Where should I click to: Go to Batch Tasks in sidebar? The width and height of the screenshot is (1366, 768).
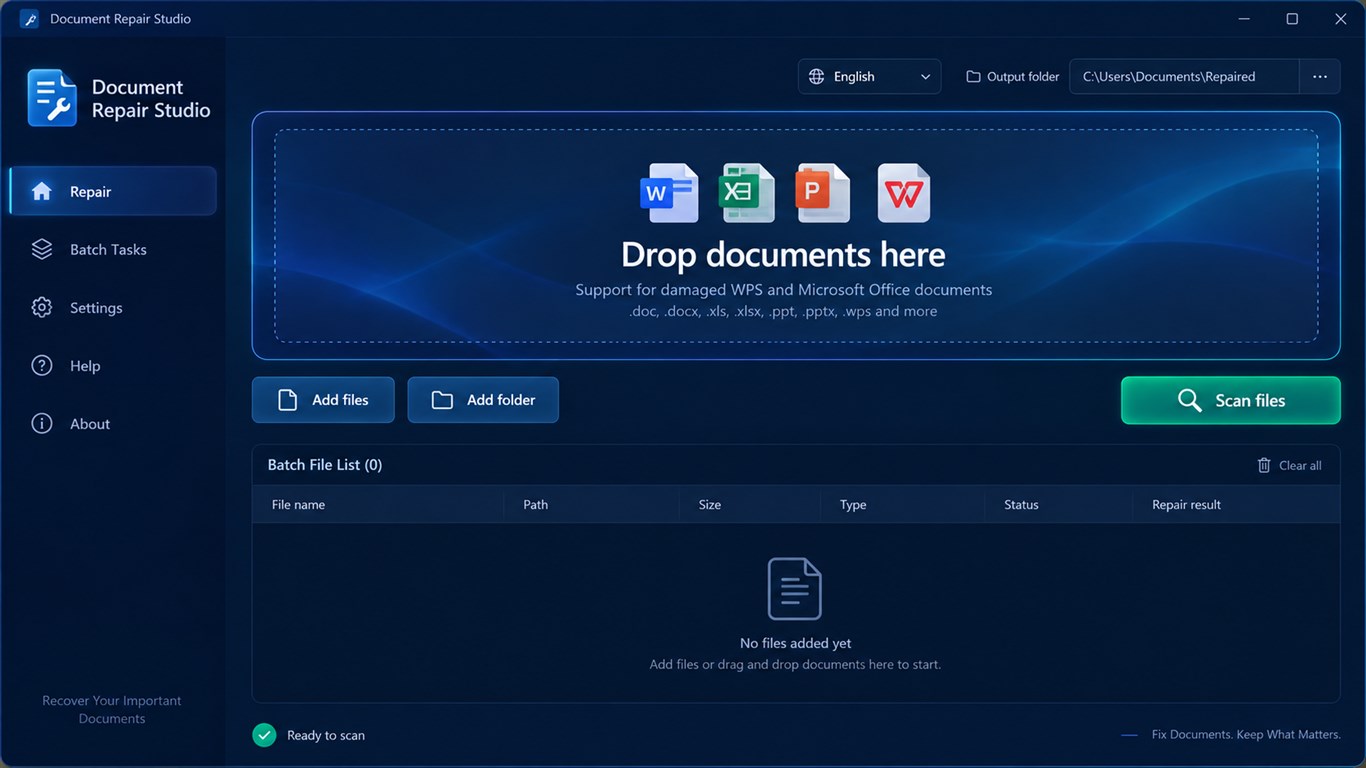[113, 249]
